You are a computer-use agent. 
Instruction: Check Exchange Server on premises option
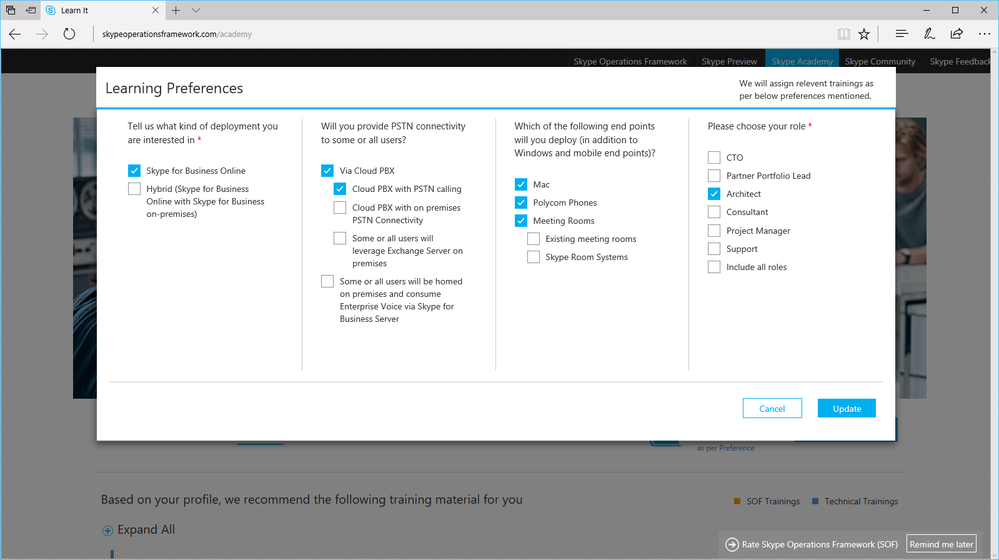pyautogui.click(x=340, y=238)
